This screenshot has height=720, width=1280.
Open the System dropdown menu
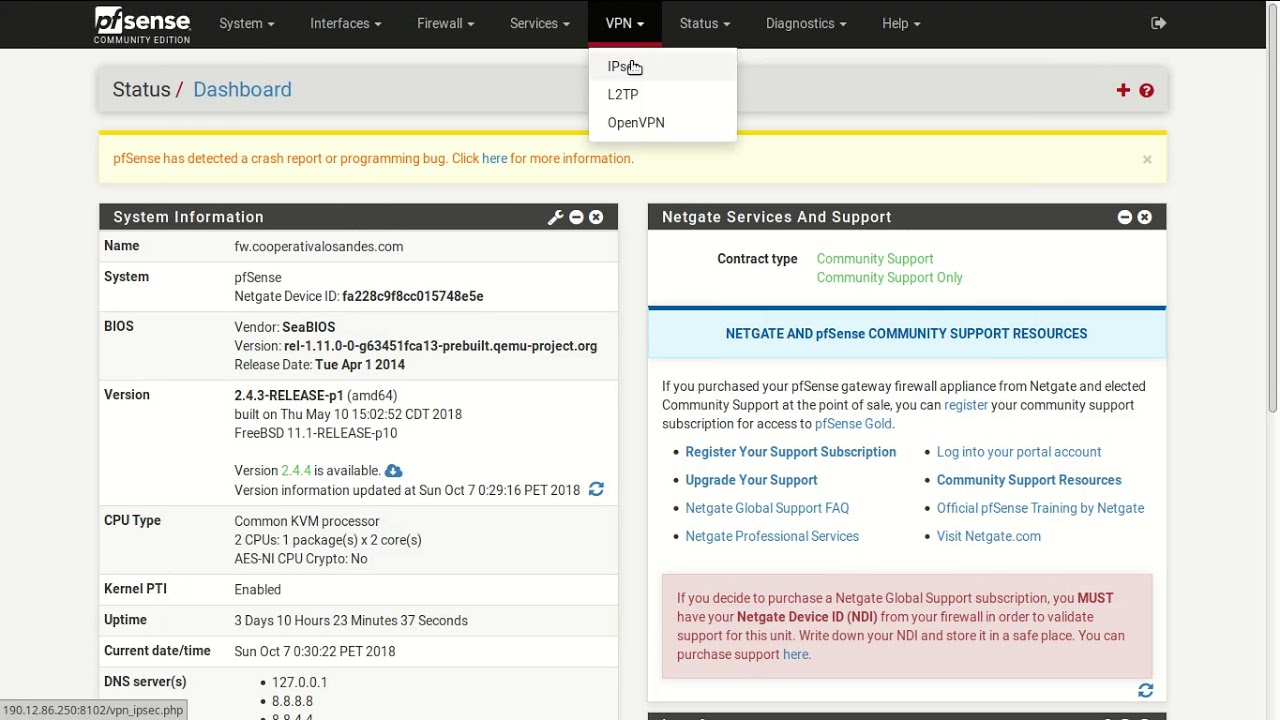(x=247, y=23)
